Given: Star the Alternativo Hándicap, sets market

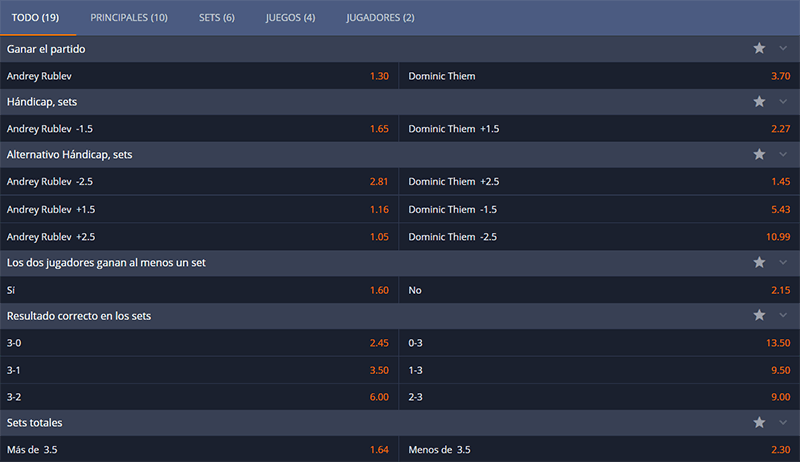Looking at the screenshot, I should (759, 154).
